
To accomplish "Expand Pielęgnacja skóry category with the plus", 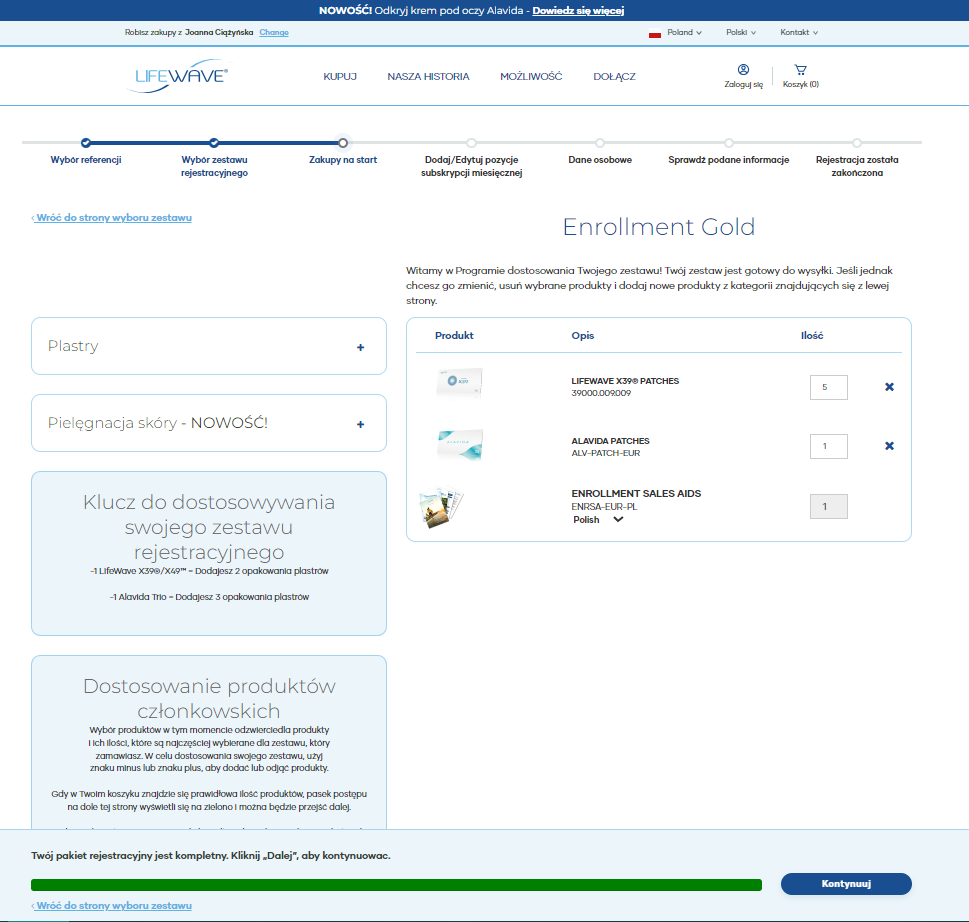I will coord(360,424).
